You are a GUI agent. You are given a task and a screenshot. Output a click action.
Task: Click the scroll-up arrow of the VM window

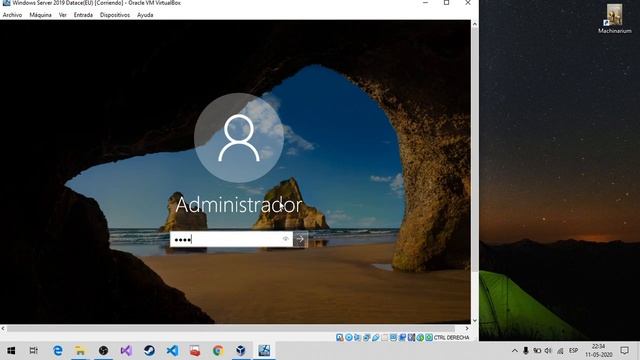pos(474,24)
